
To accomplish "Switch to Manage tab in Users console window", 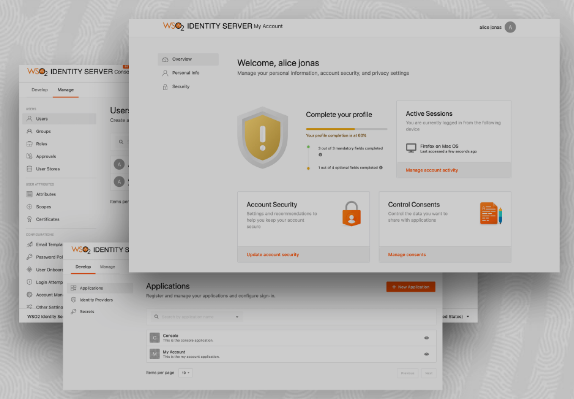I will point(66,90).
